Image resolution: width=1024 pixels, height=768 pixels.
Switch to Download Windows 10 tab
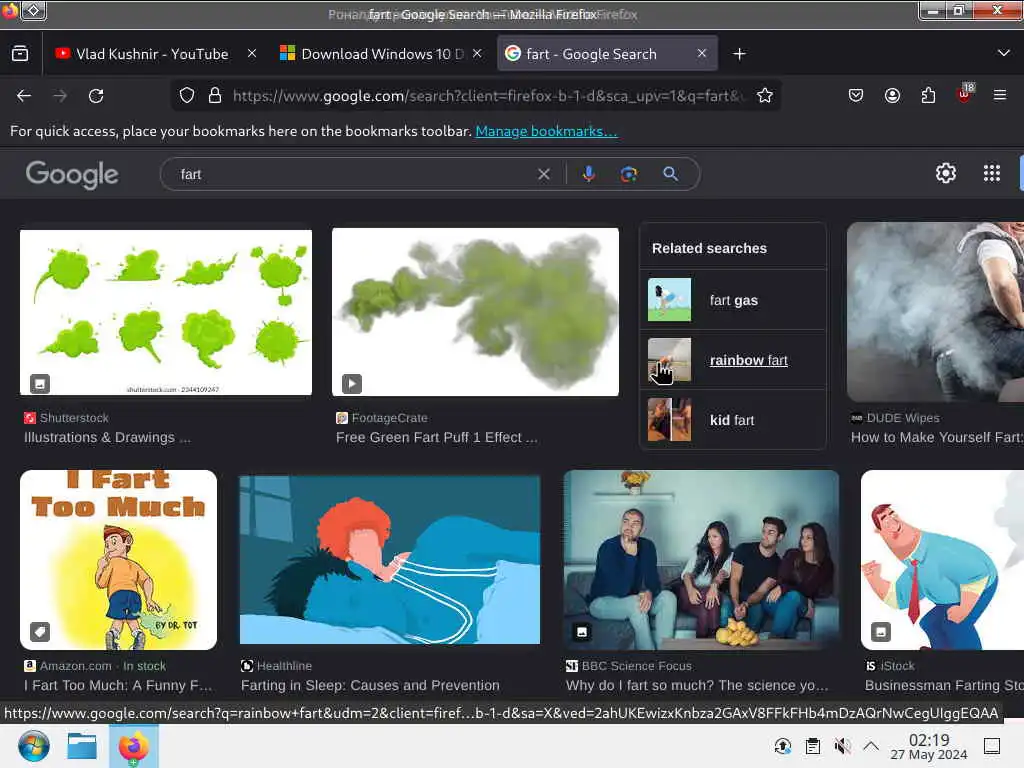(382, 54)
